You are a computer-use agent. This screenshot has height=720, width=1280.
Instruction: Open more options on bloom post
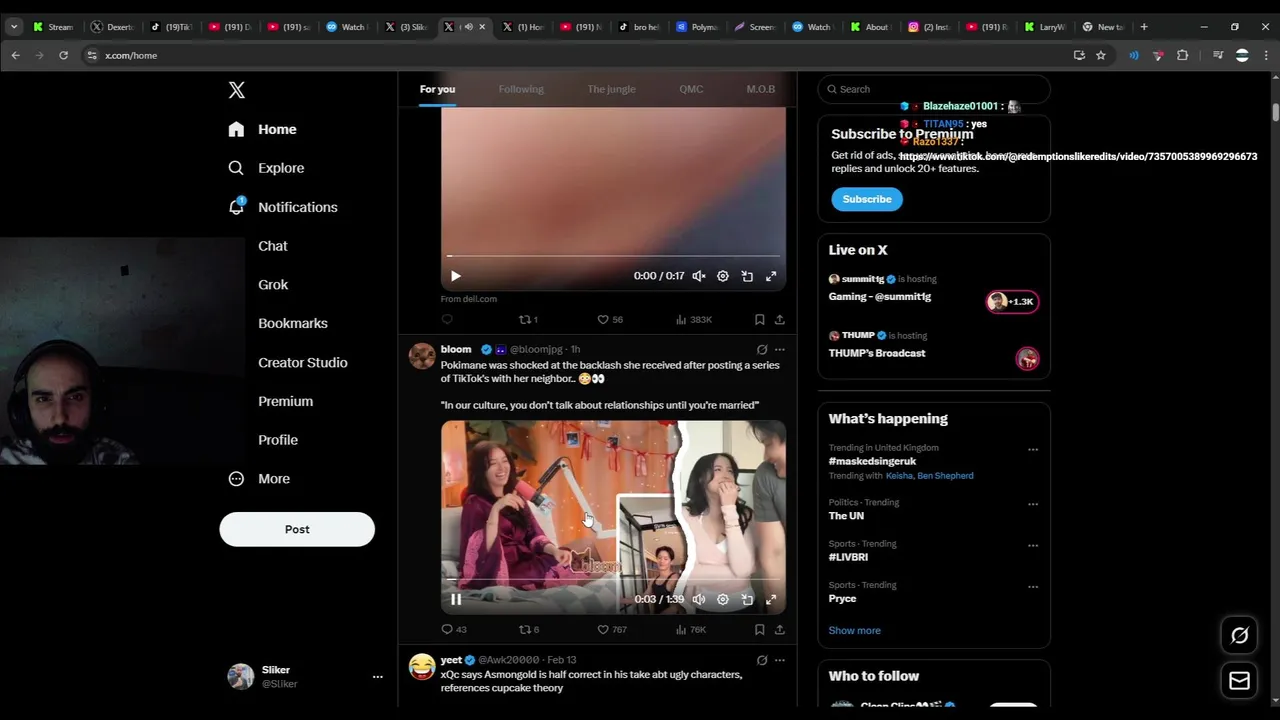tap(780, 350)
